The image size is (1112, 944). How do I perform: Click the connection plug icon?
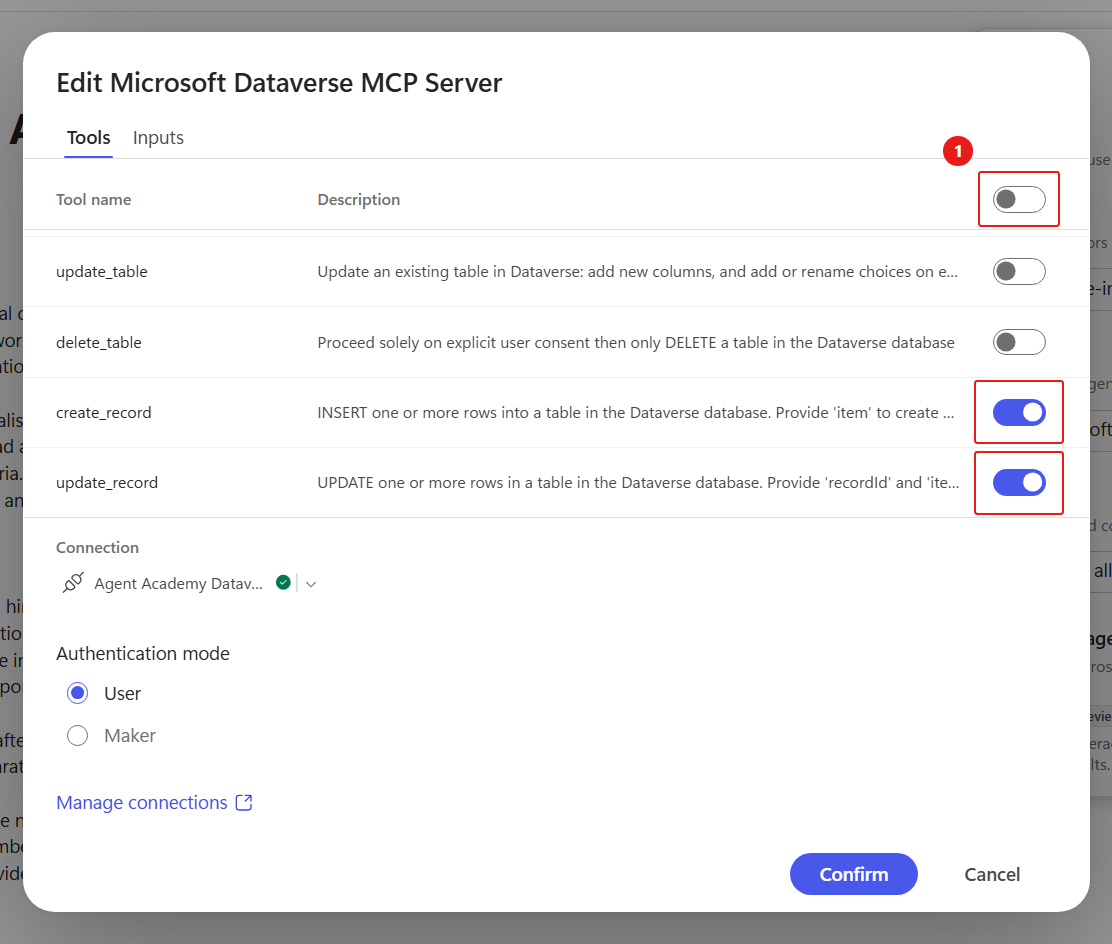point(73,583)
